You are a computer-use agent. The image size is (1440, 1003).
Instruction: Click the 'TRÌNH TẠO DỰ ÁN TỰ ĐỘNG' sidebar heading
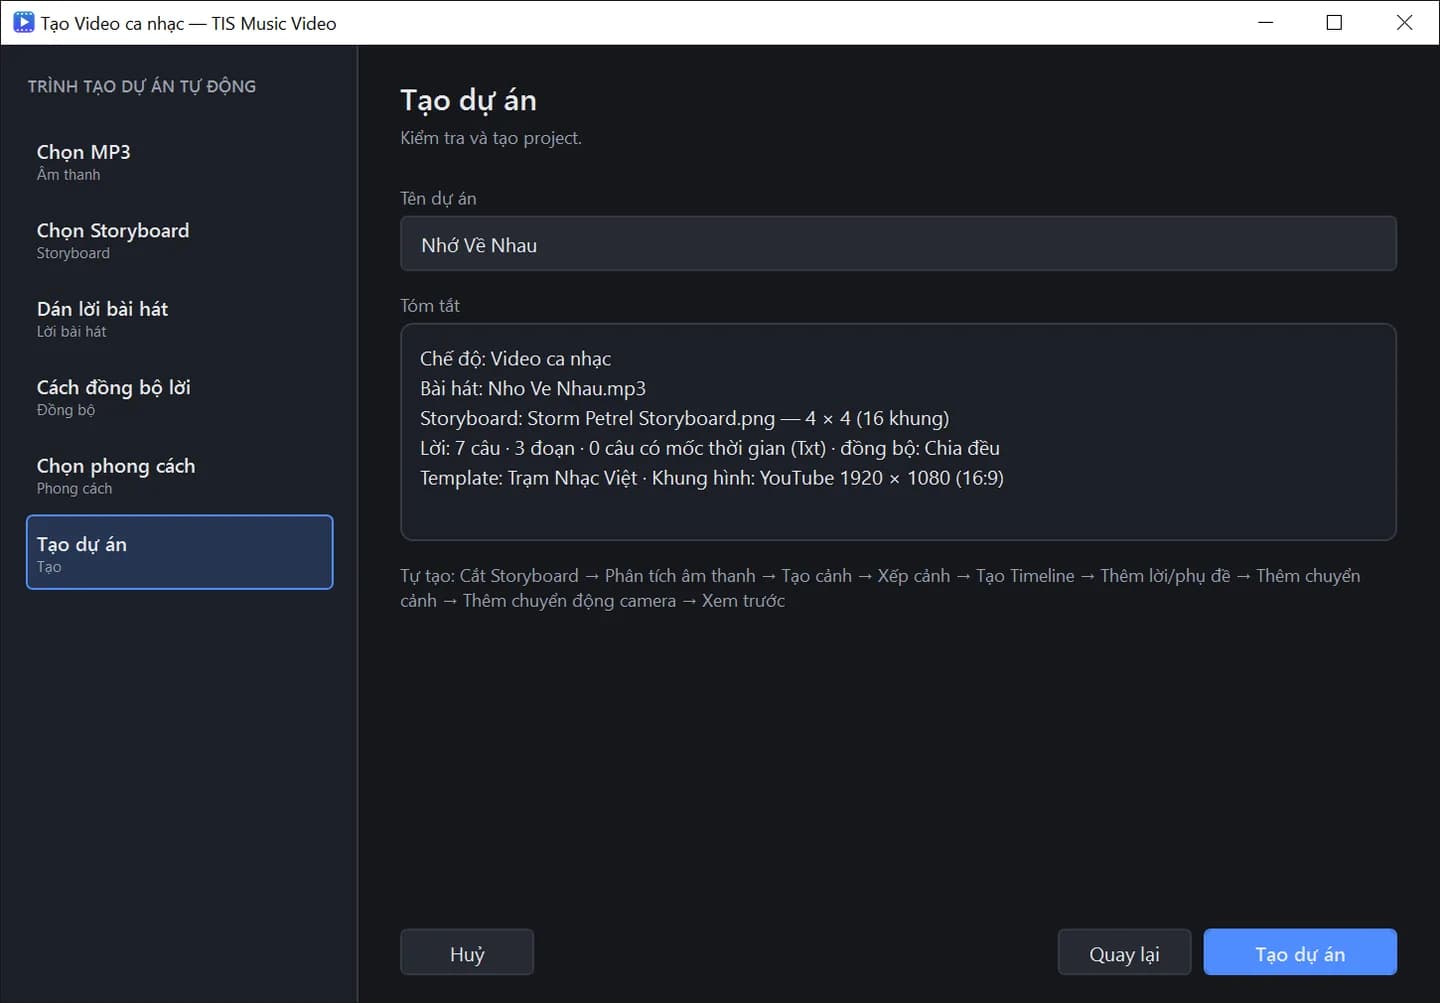(x=142, y=87)
